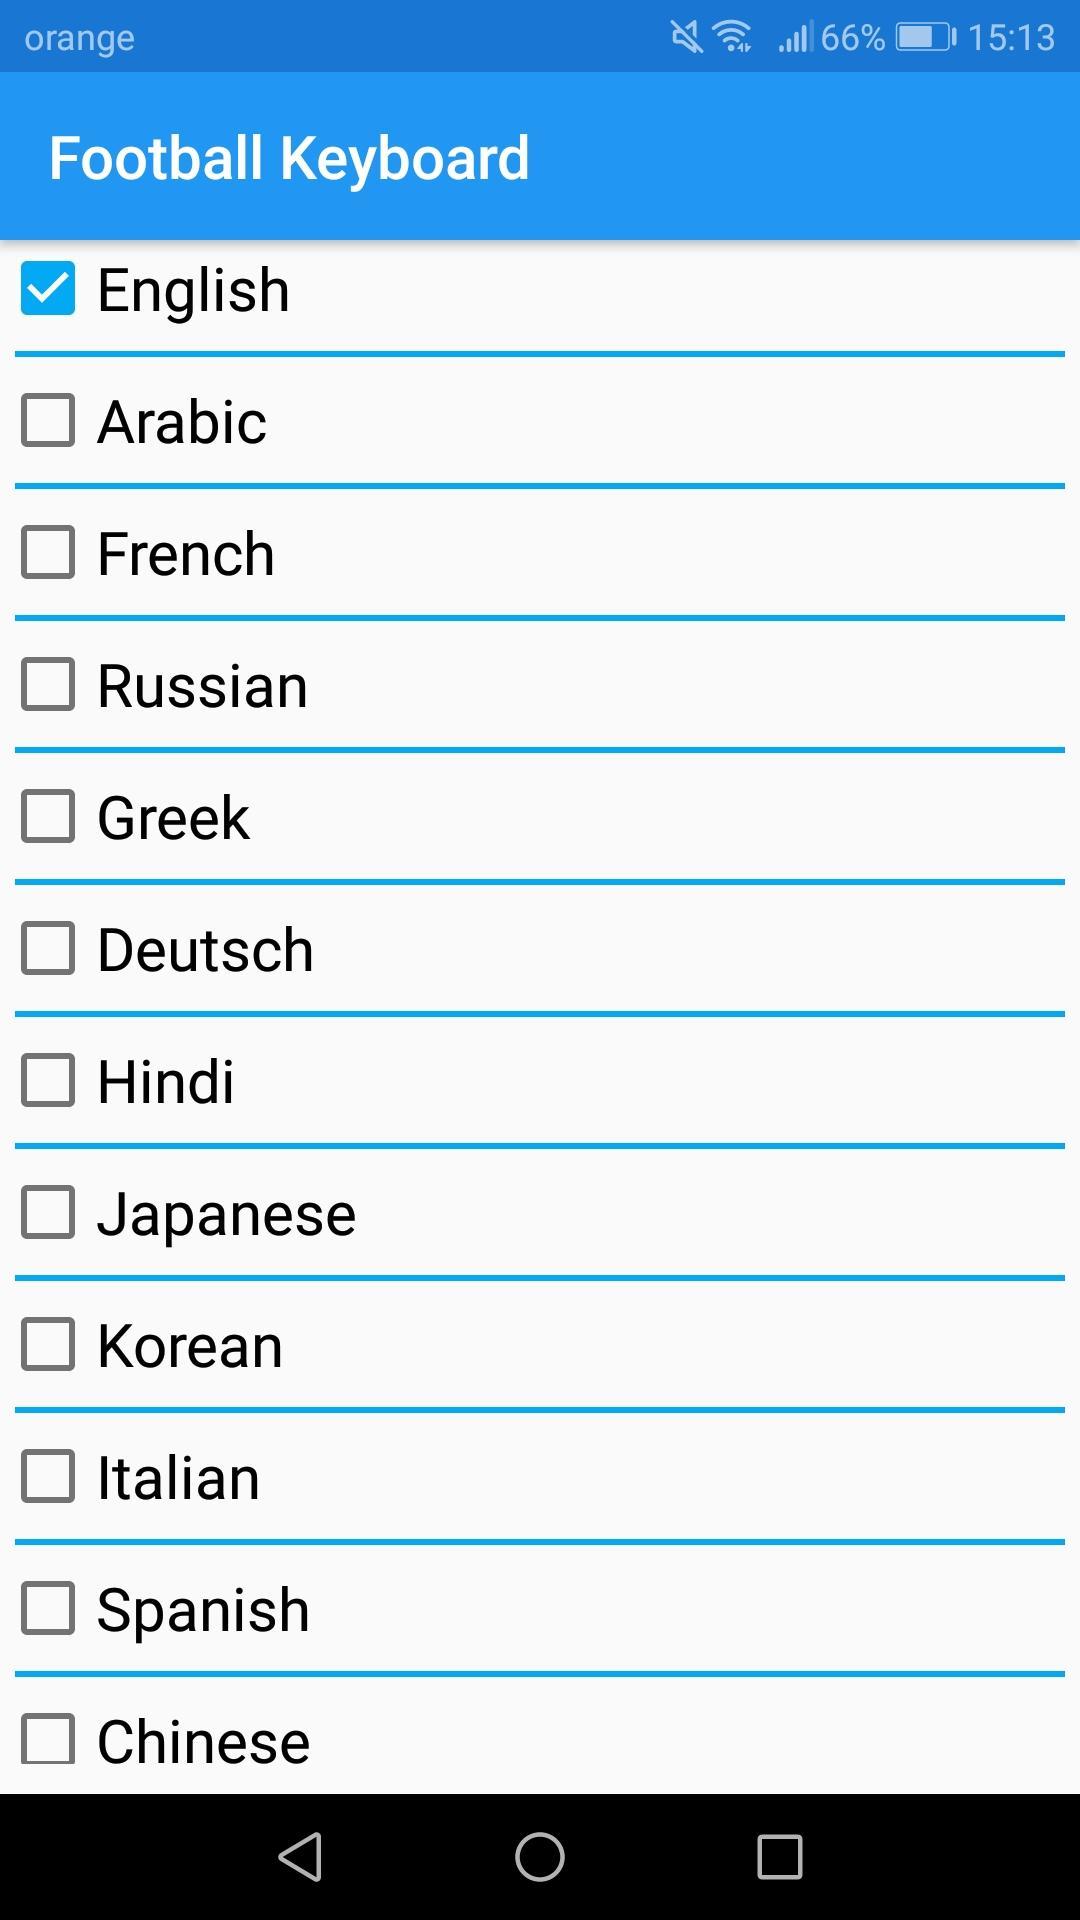Select the Italian checkbox
The height and width of the screenshot is (1920, 1080).
[48, 1476]
